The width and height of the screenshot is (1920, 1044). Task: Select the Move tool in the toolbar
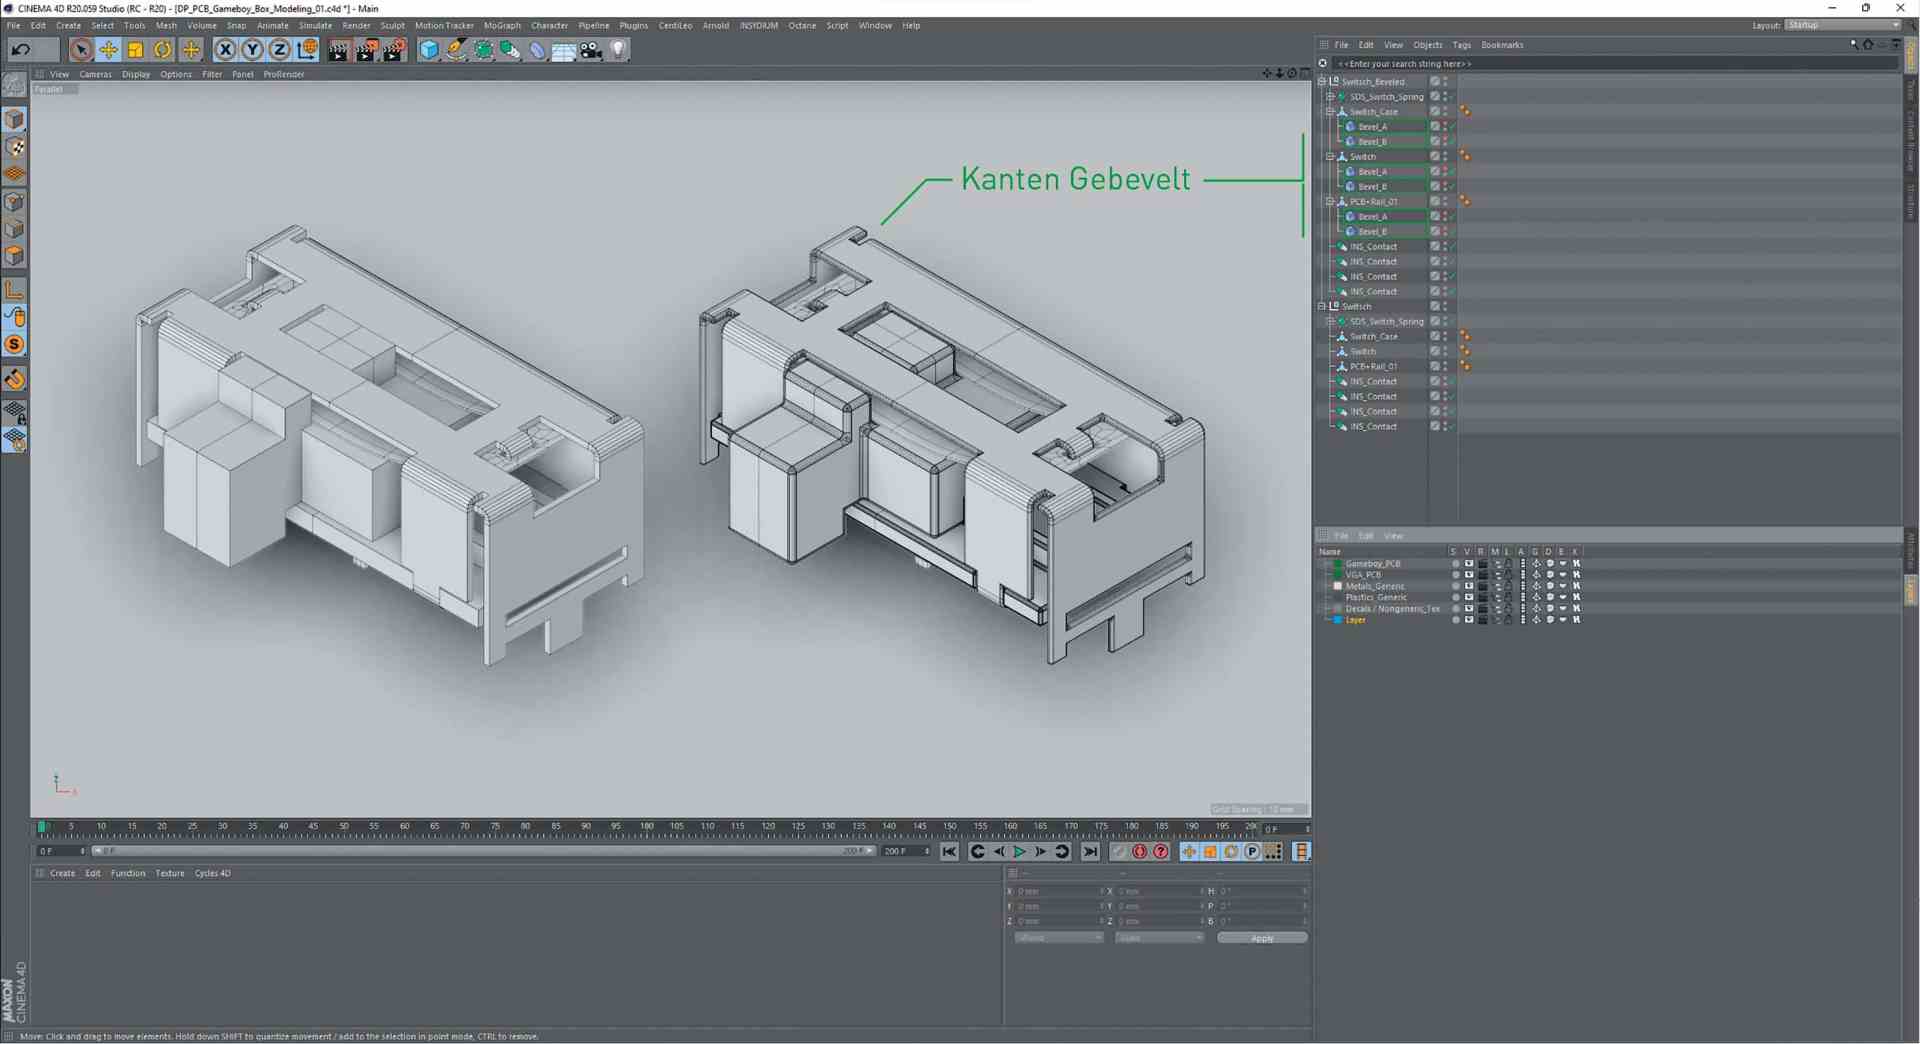coord(108,49)
